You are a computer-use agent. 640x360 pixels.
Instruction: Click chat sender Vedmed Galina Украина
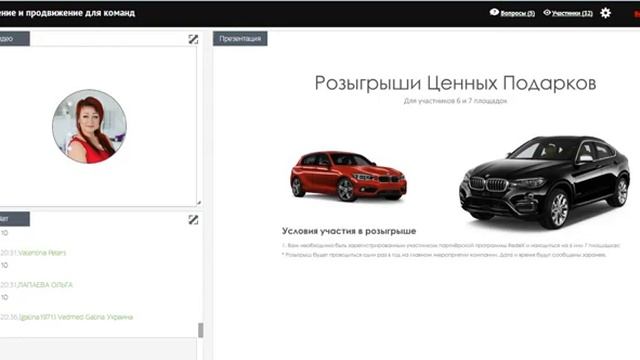point(76,317)
